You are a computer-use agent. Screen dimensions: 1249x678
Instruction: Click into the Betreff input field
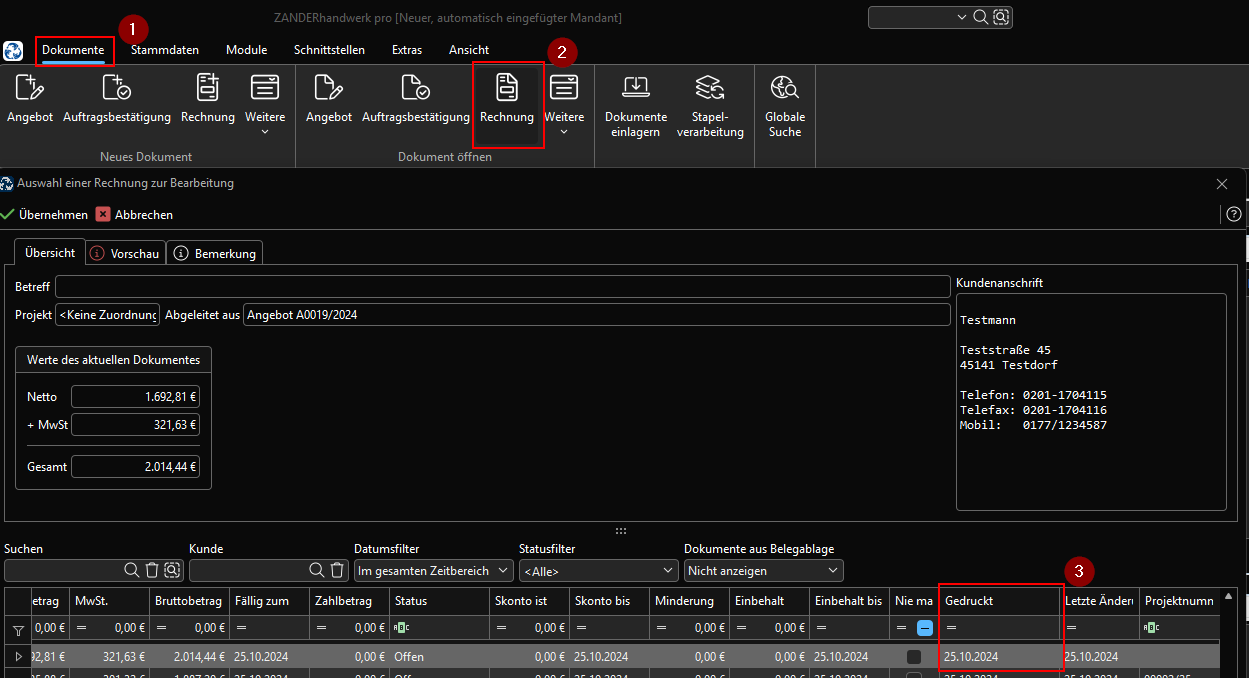coord(502,287)
